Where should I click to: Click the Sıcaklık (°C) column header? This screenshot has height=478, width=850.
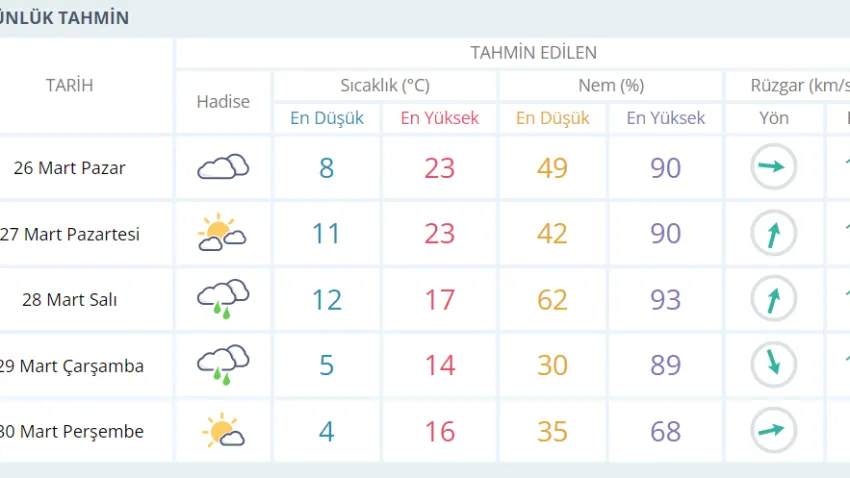point(384,86)
